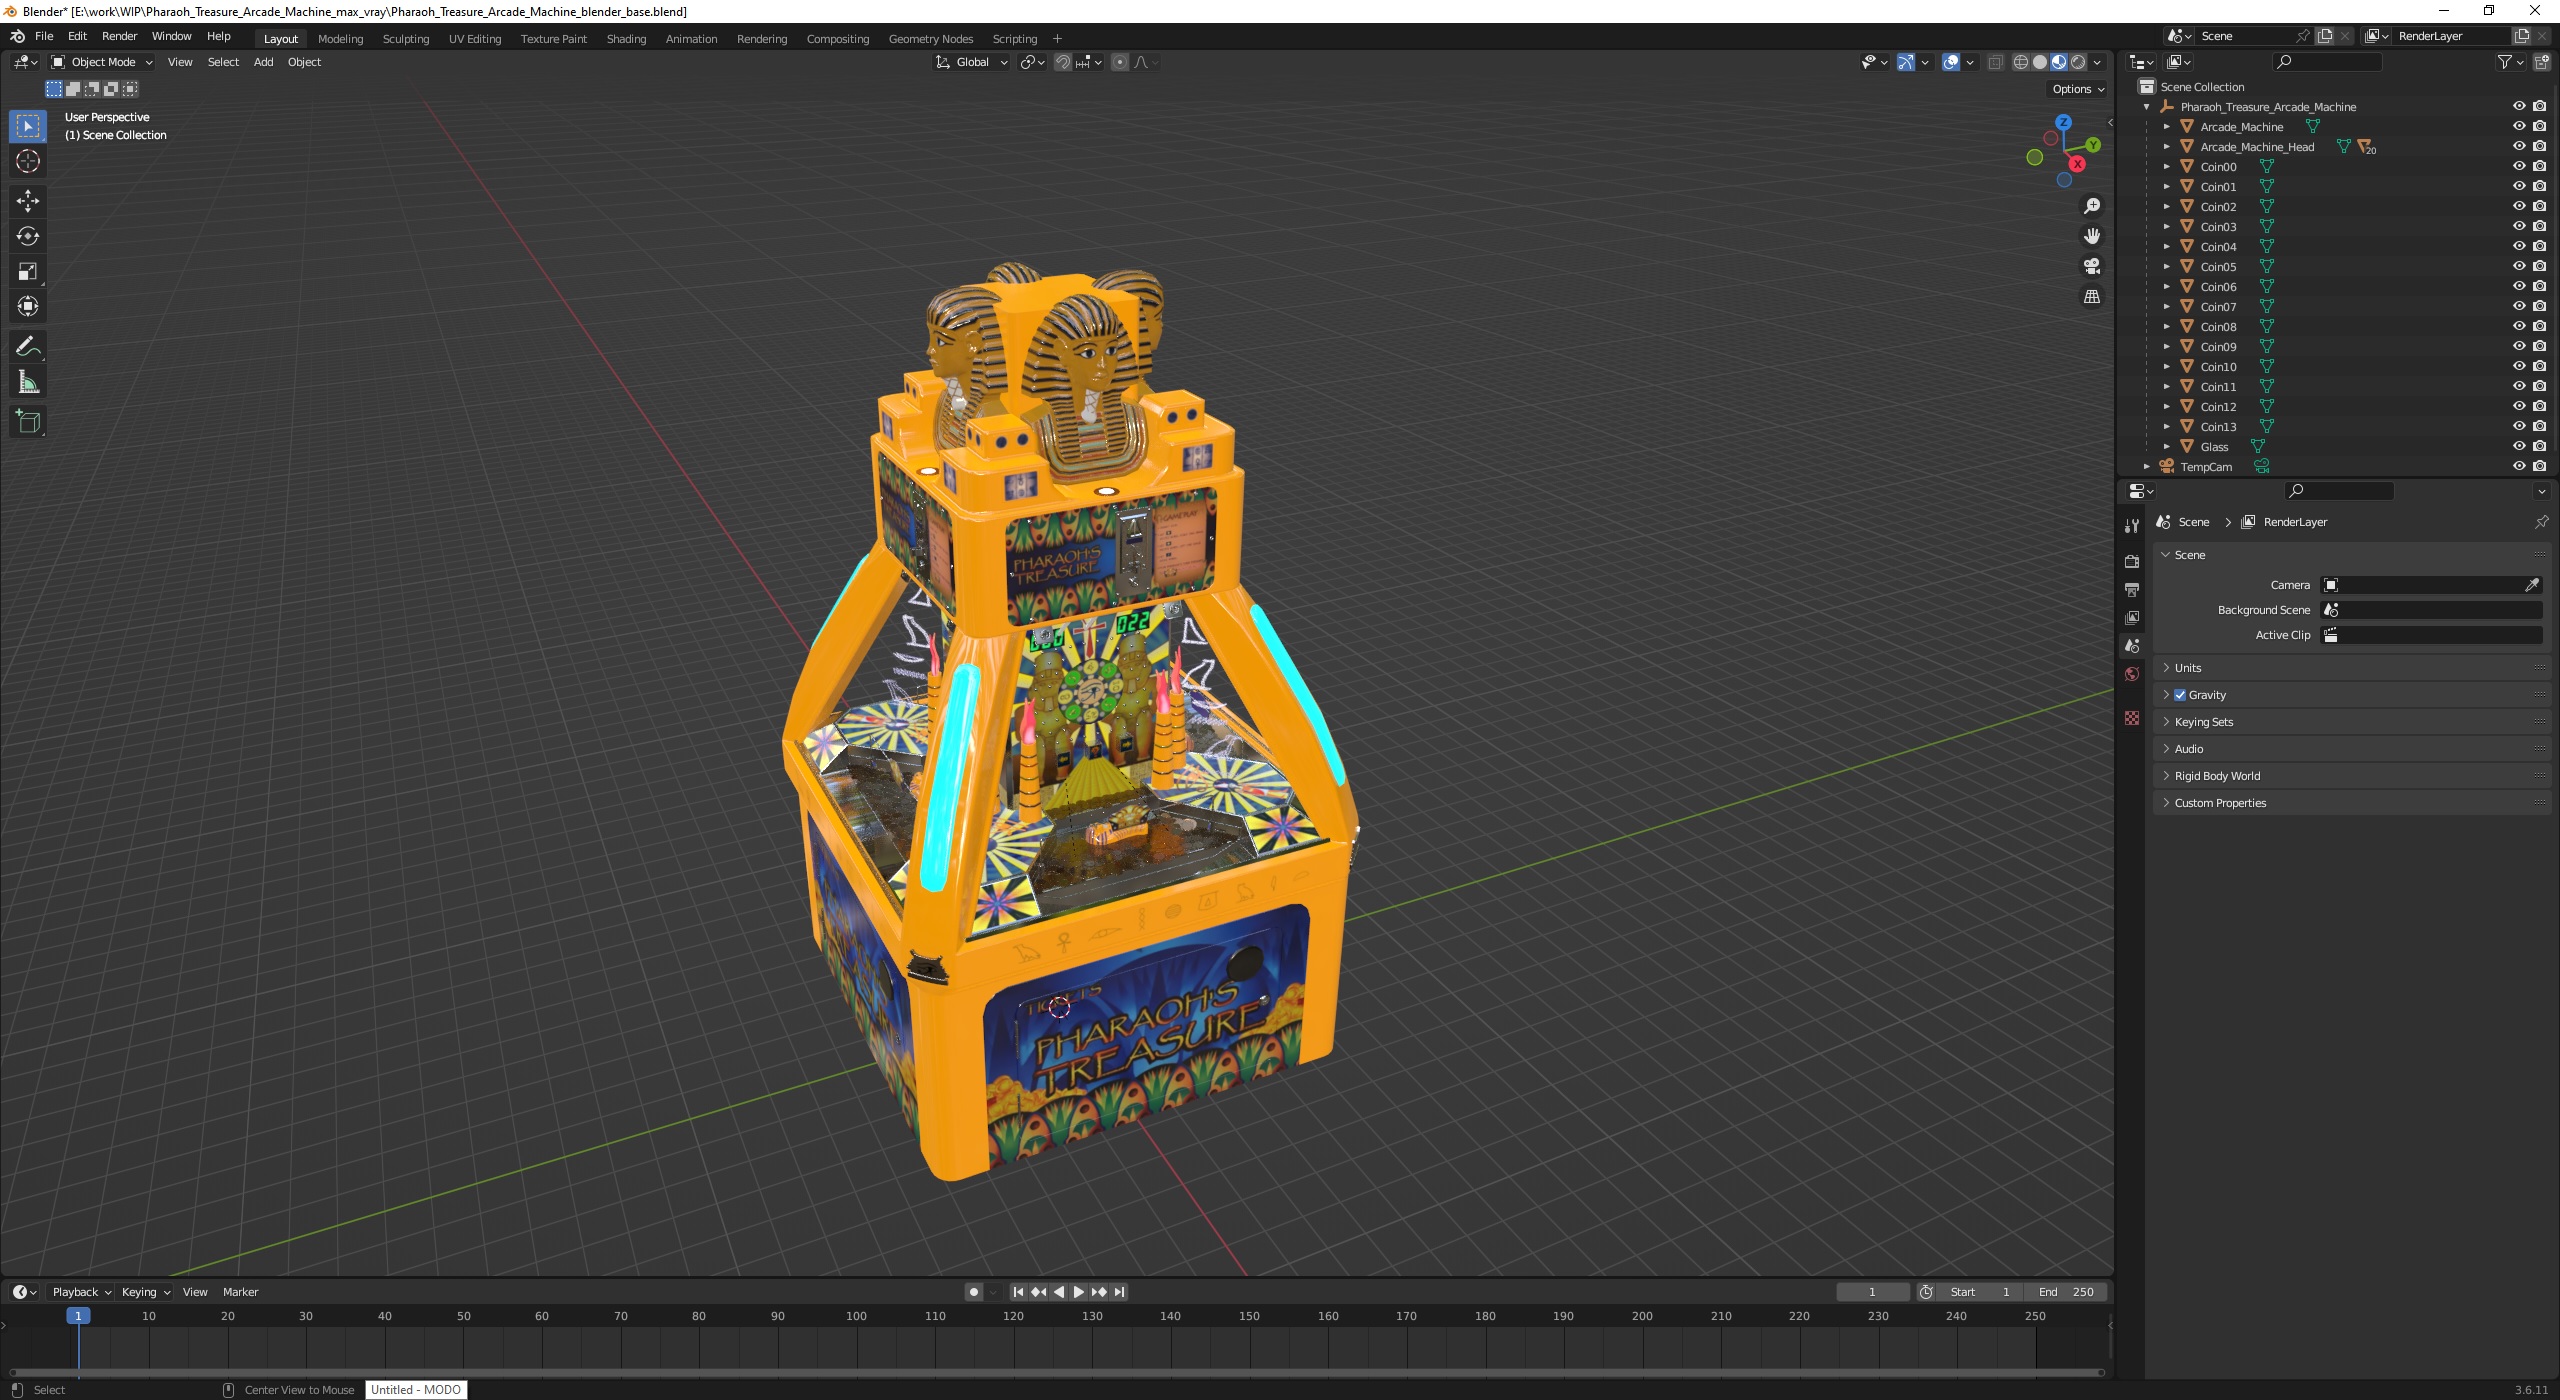Image resolution: width=2560 pixels, height=1400 pixels.
Task: Click the timeline horizontal scrollbar
Action: [x=1056, y=1373]
